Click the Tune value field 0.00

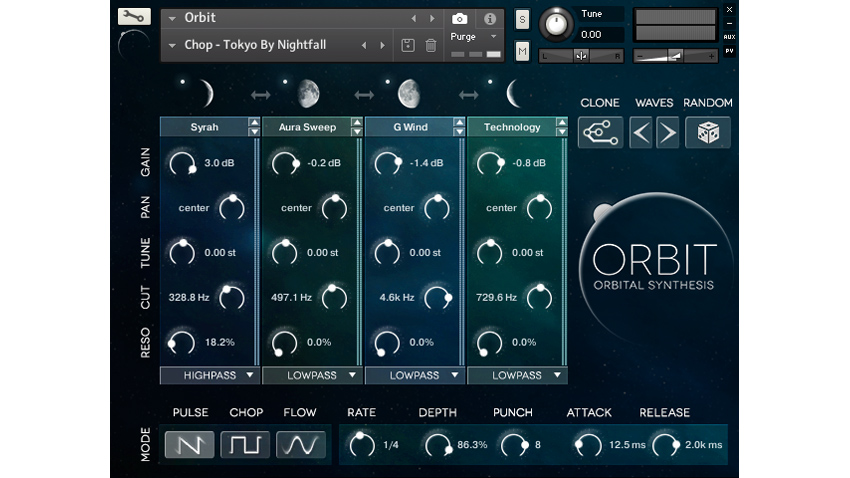pos(601,35)
